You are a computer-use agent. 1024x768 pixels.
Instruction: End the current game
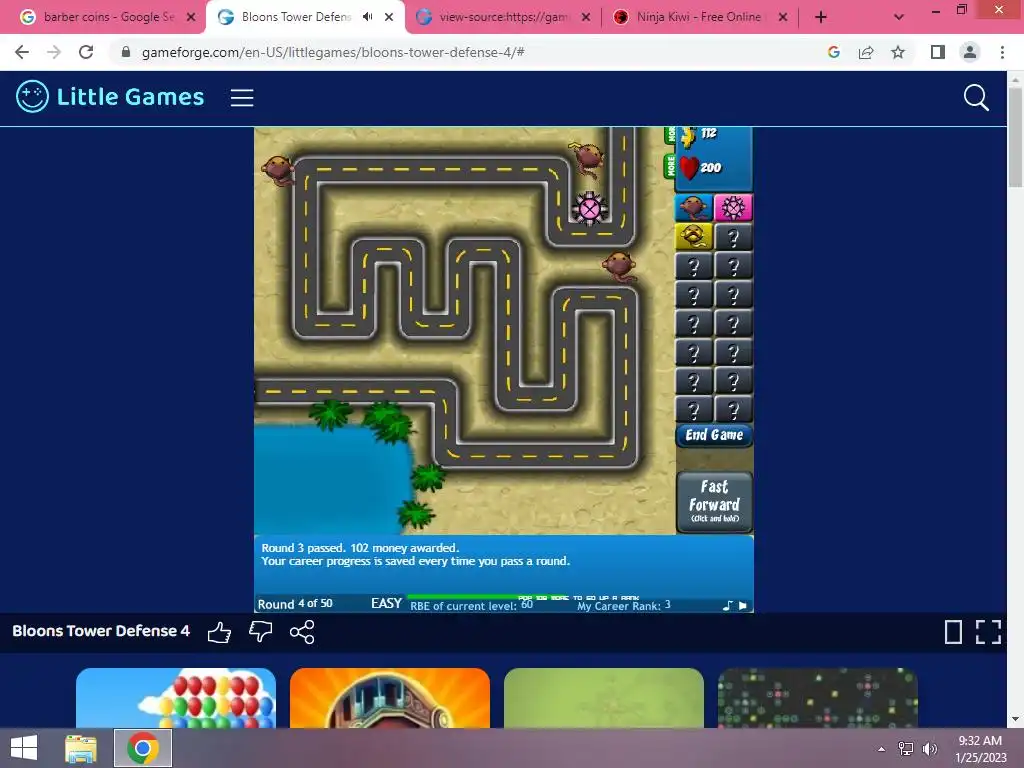pyautogui.click(x=714, y=435)
